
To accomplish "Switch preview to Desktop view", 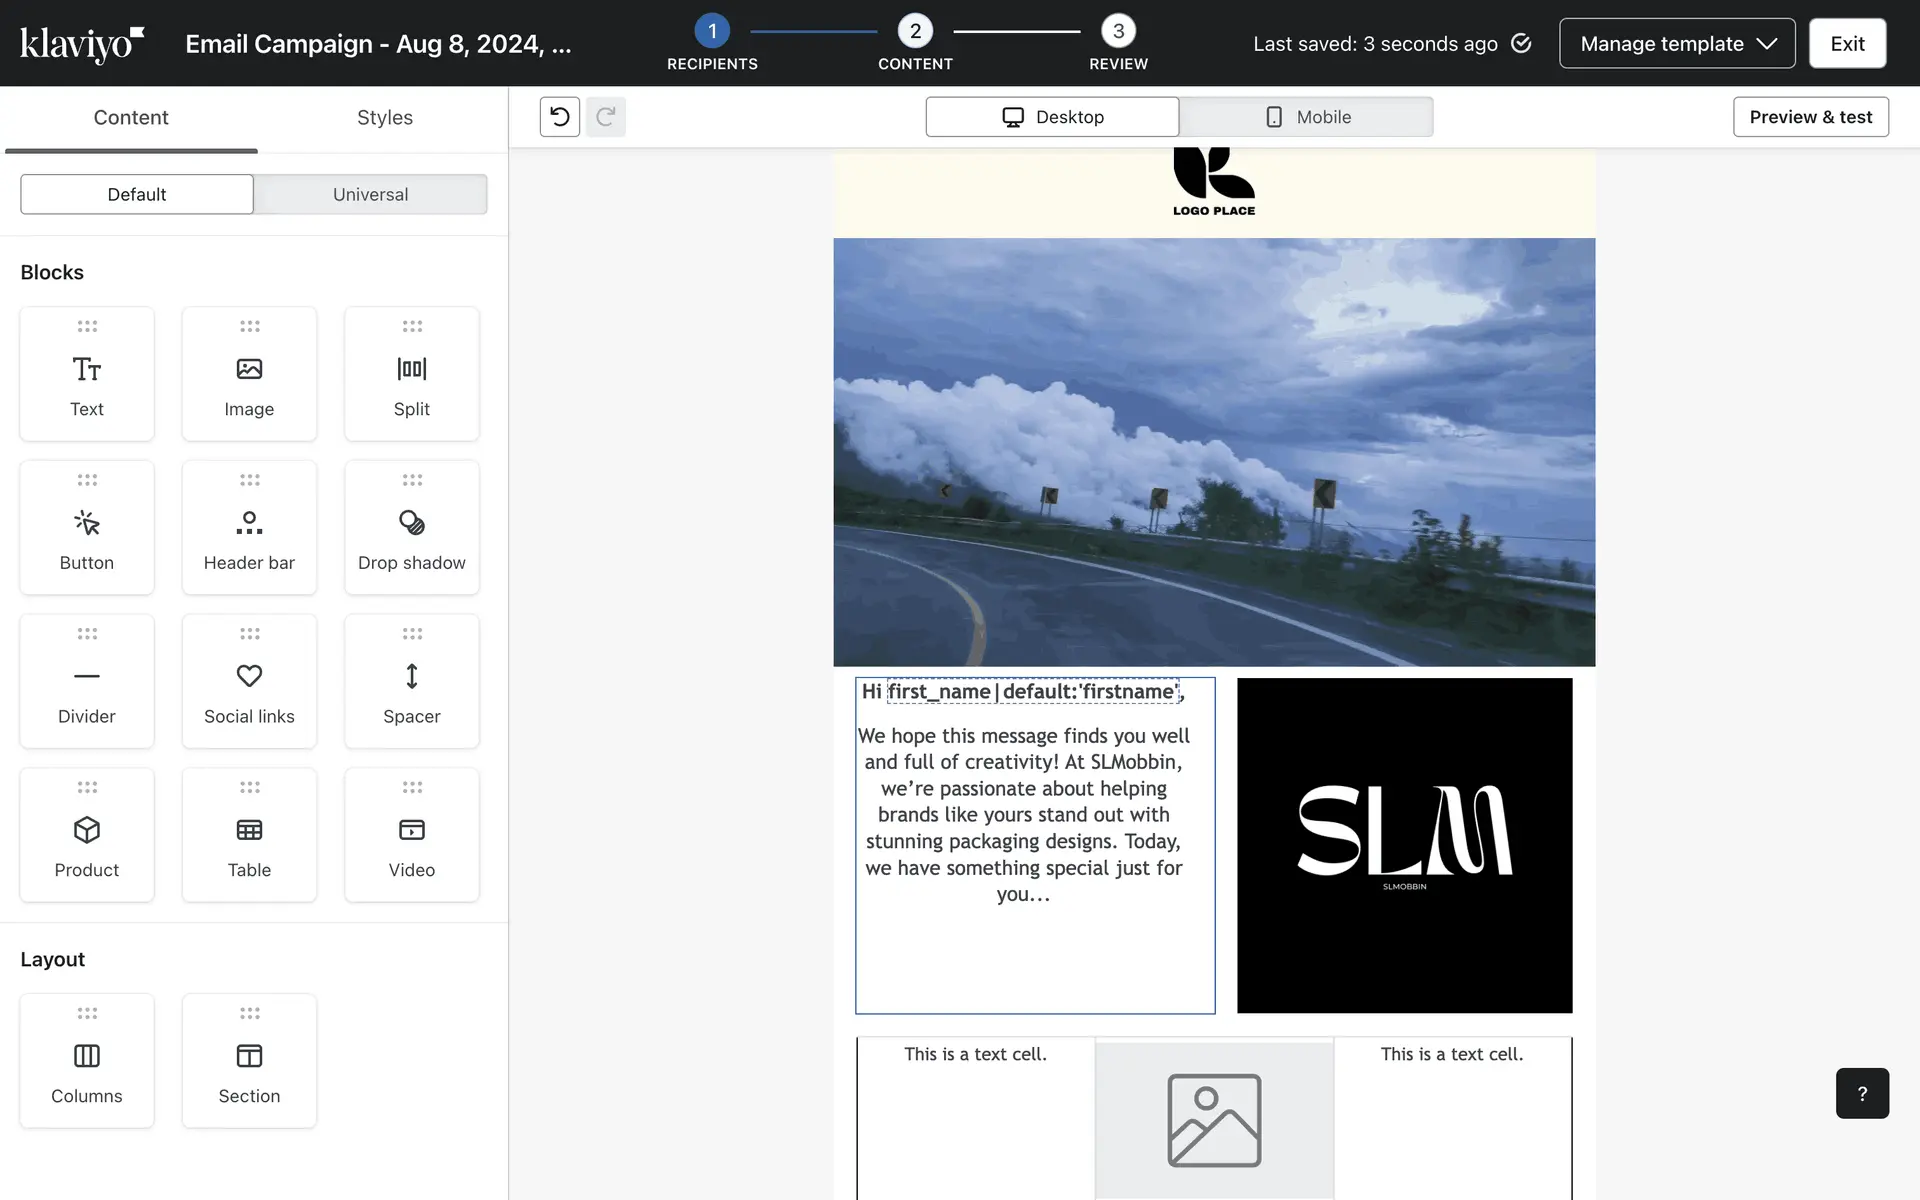I will 1052,117.
